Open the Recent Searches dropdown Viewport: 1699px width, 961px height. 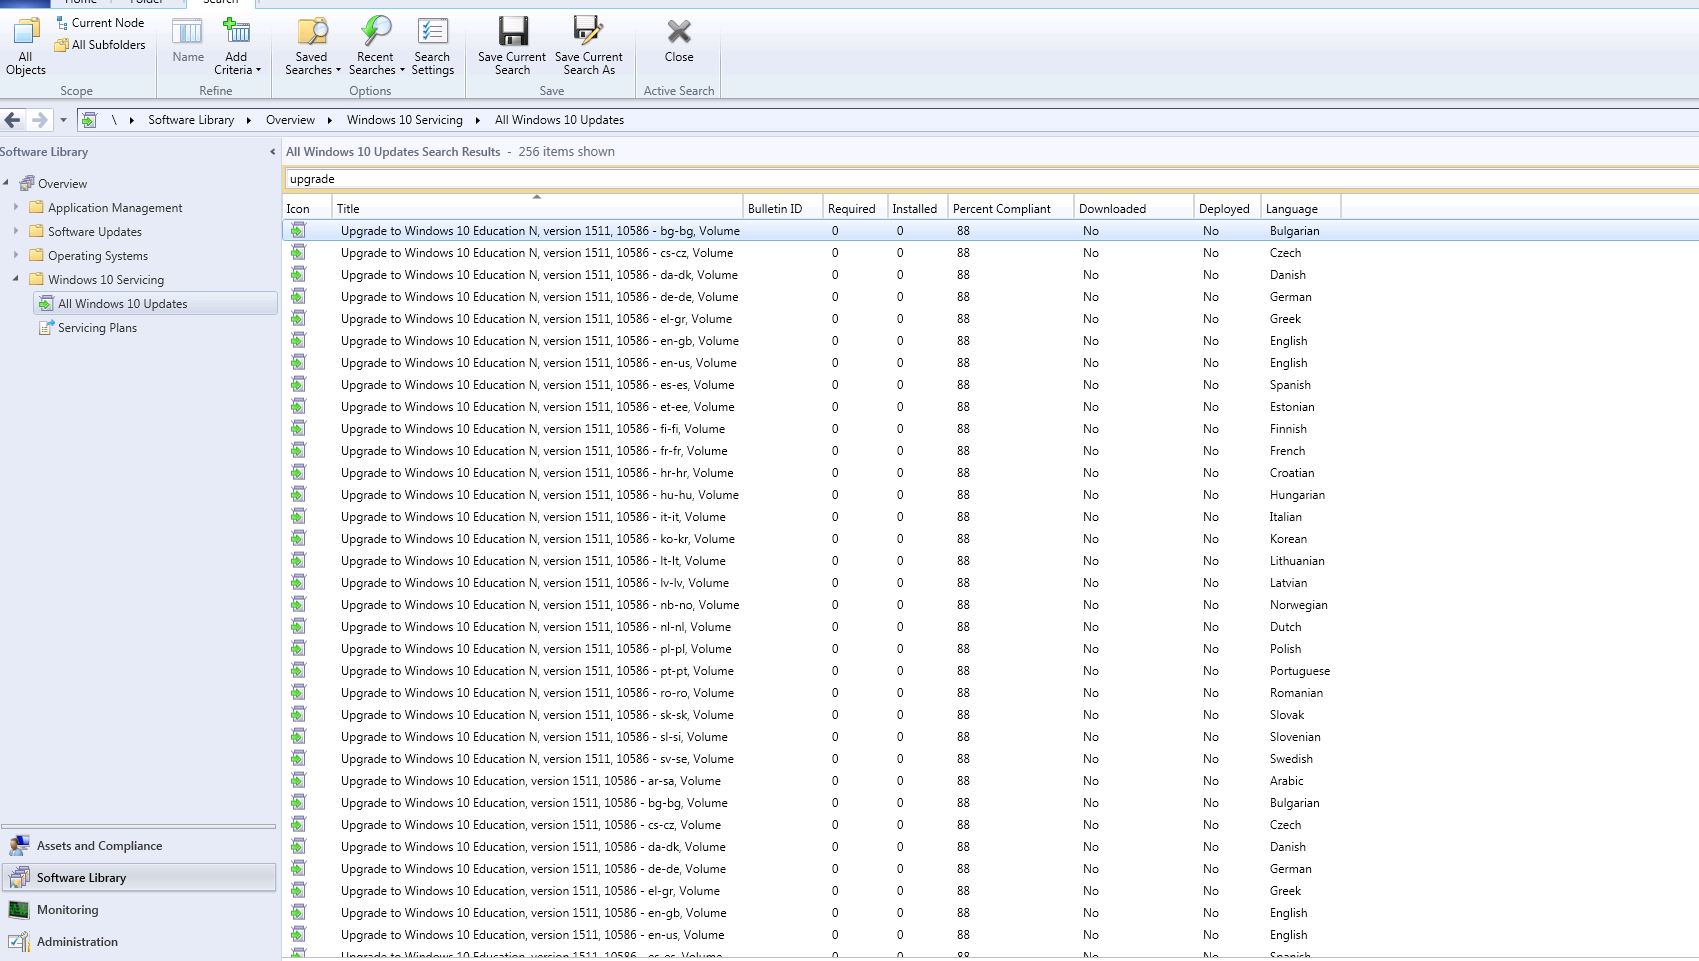click(x=376, y=47)
